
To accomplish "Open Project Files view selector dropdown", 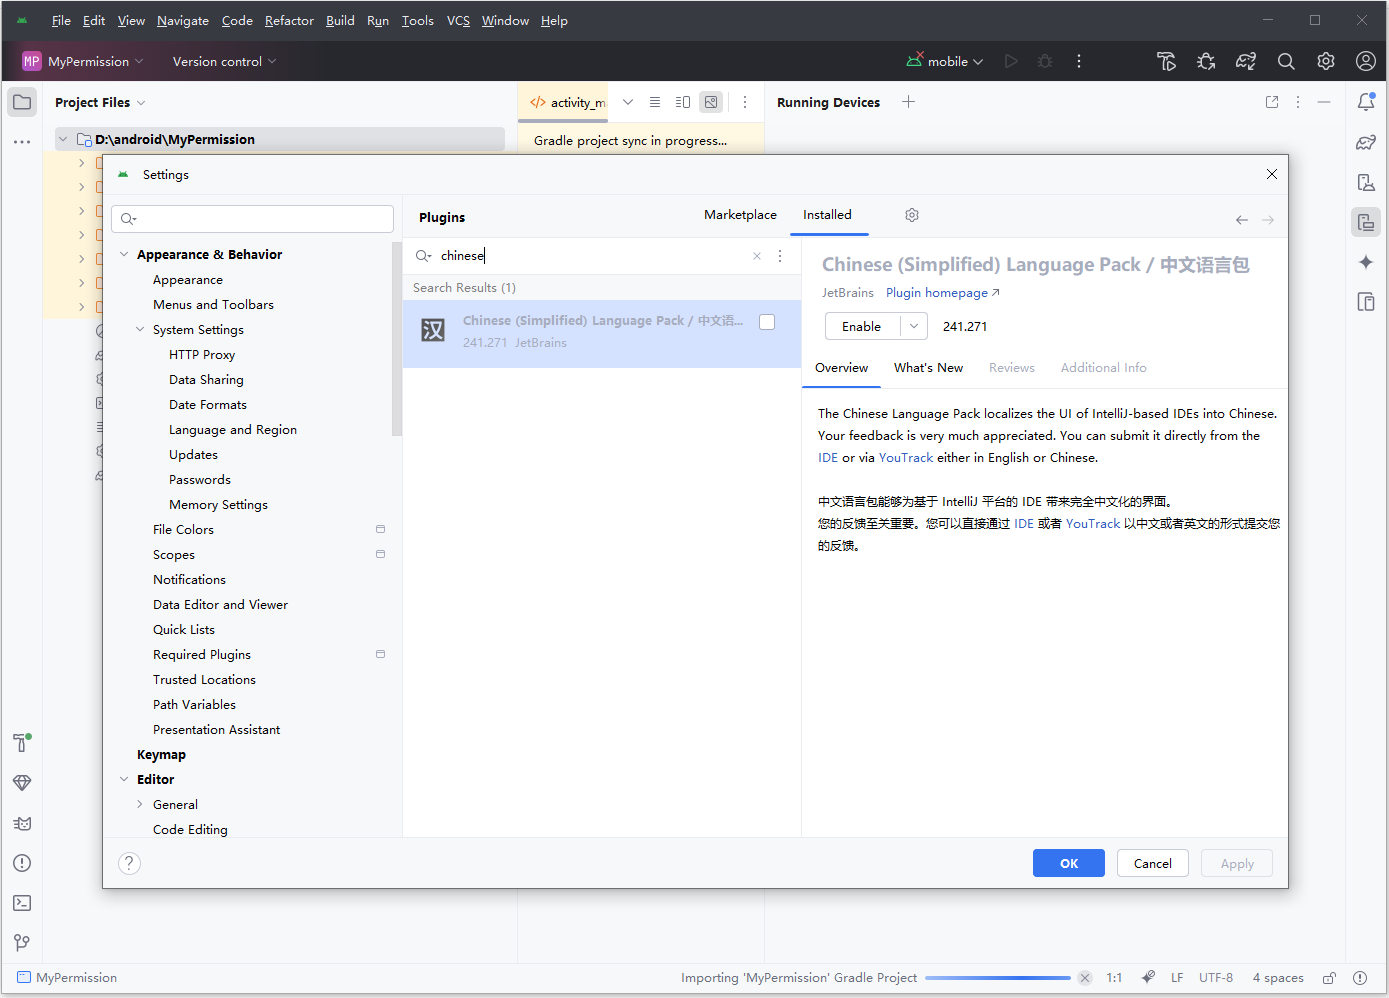I will click(x=100, y=102).
